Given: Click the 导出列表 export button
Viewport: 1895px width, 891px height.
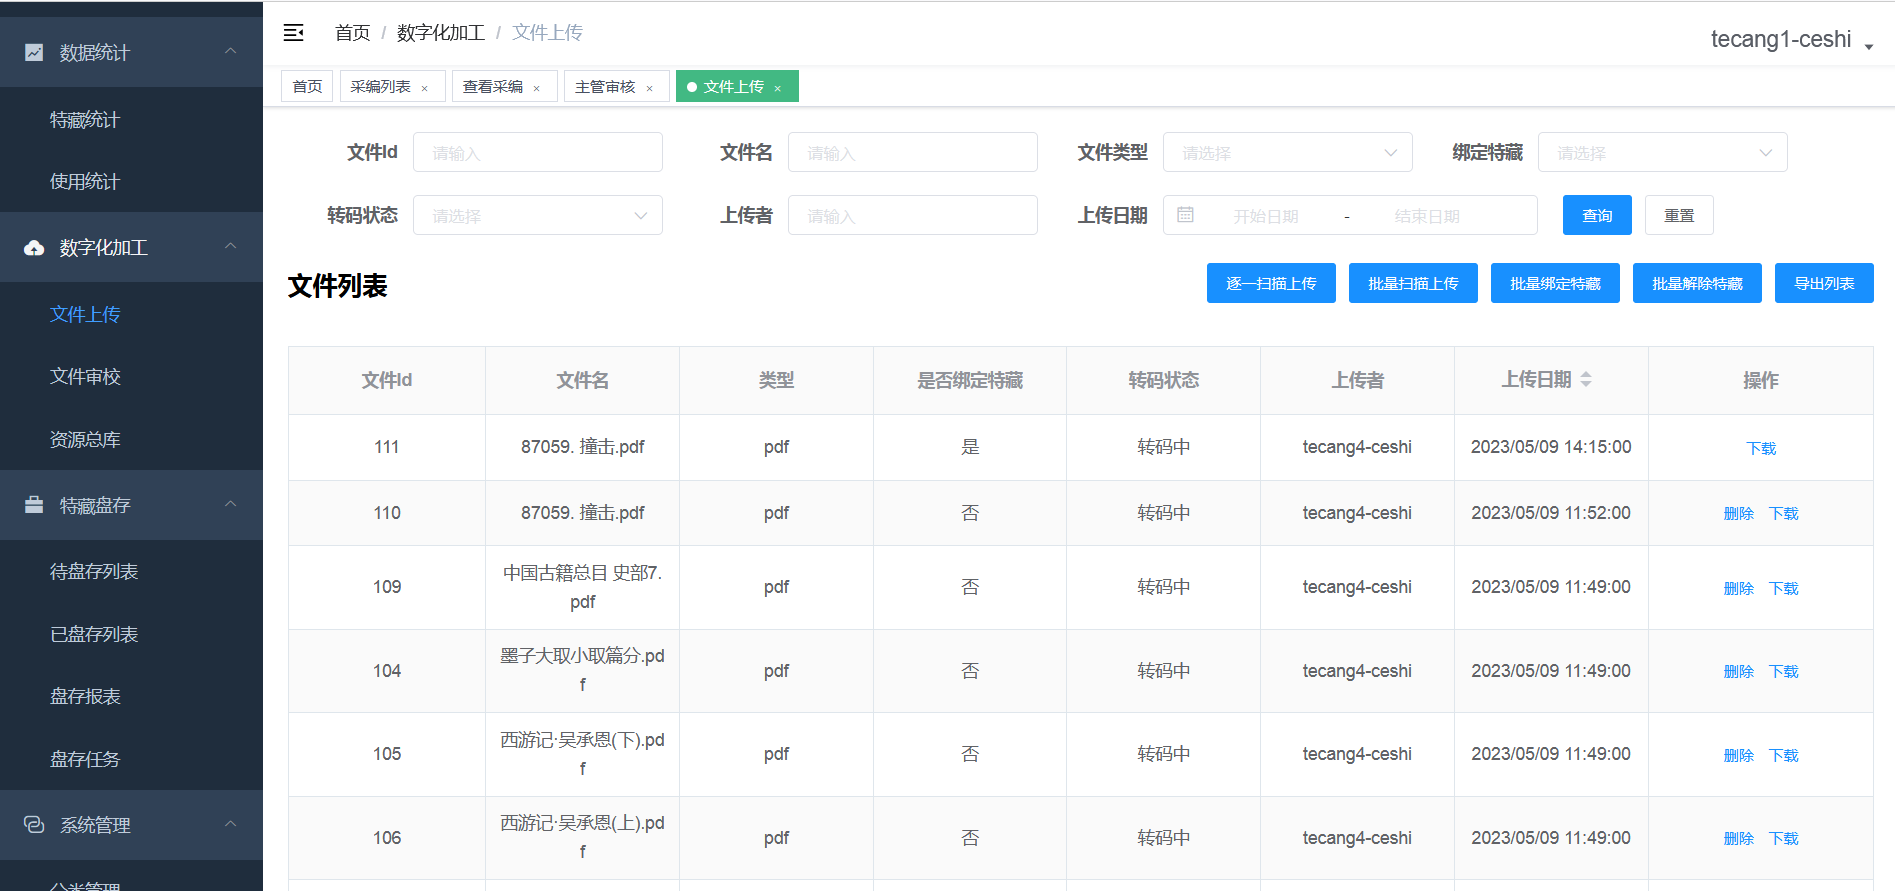Looking at the screenshot, I should coord(1824,283).
